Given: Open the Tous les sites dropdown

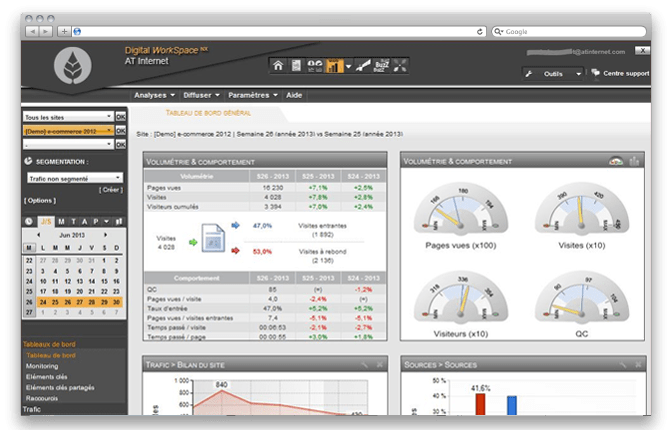Looking at the screenshot, I should (67, 117).
